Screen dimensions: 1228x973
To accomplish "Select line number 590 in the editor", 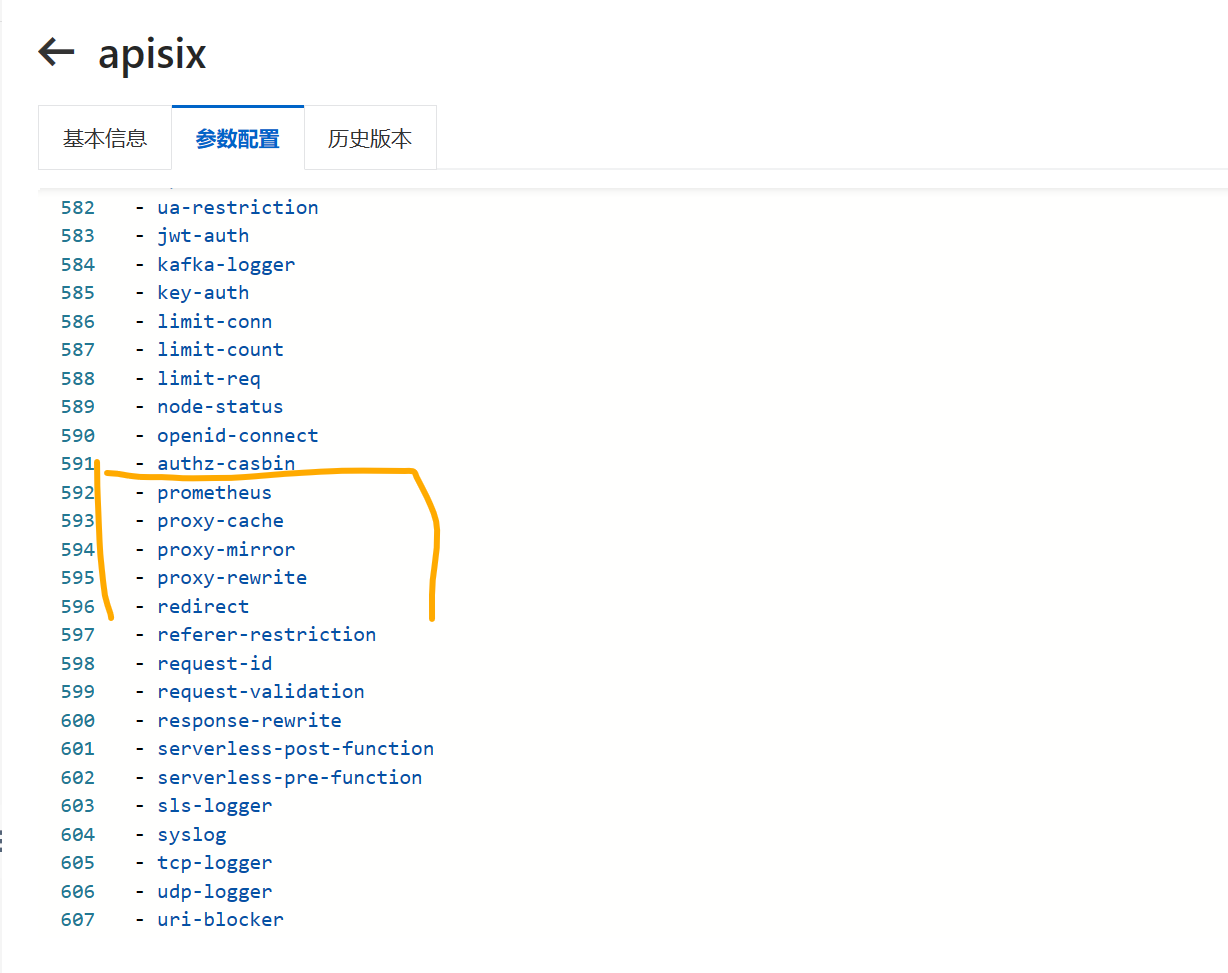I will pos(77,435).
